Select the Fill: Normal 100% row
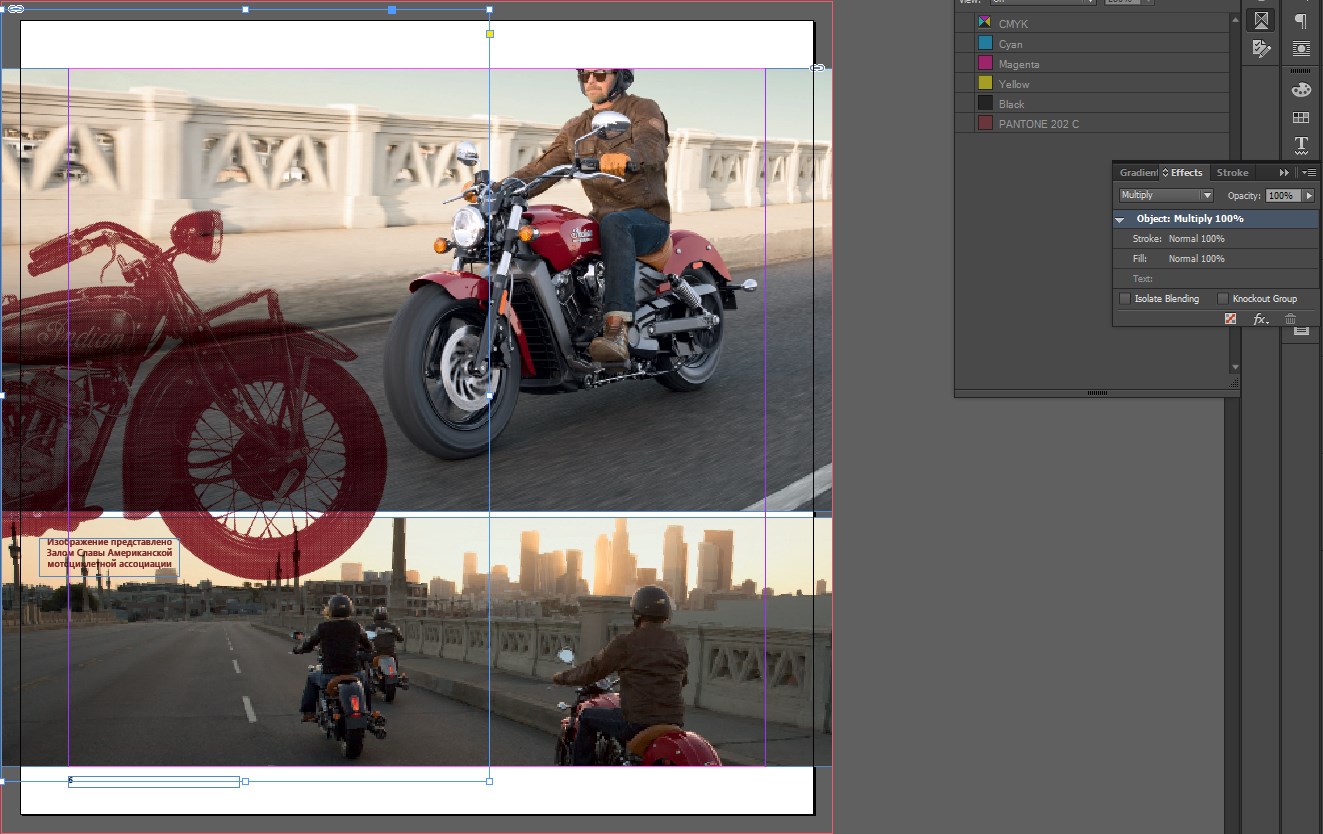This screenshot has width=1323, height=834. [x=1215, y=259]
